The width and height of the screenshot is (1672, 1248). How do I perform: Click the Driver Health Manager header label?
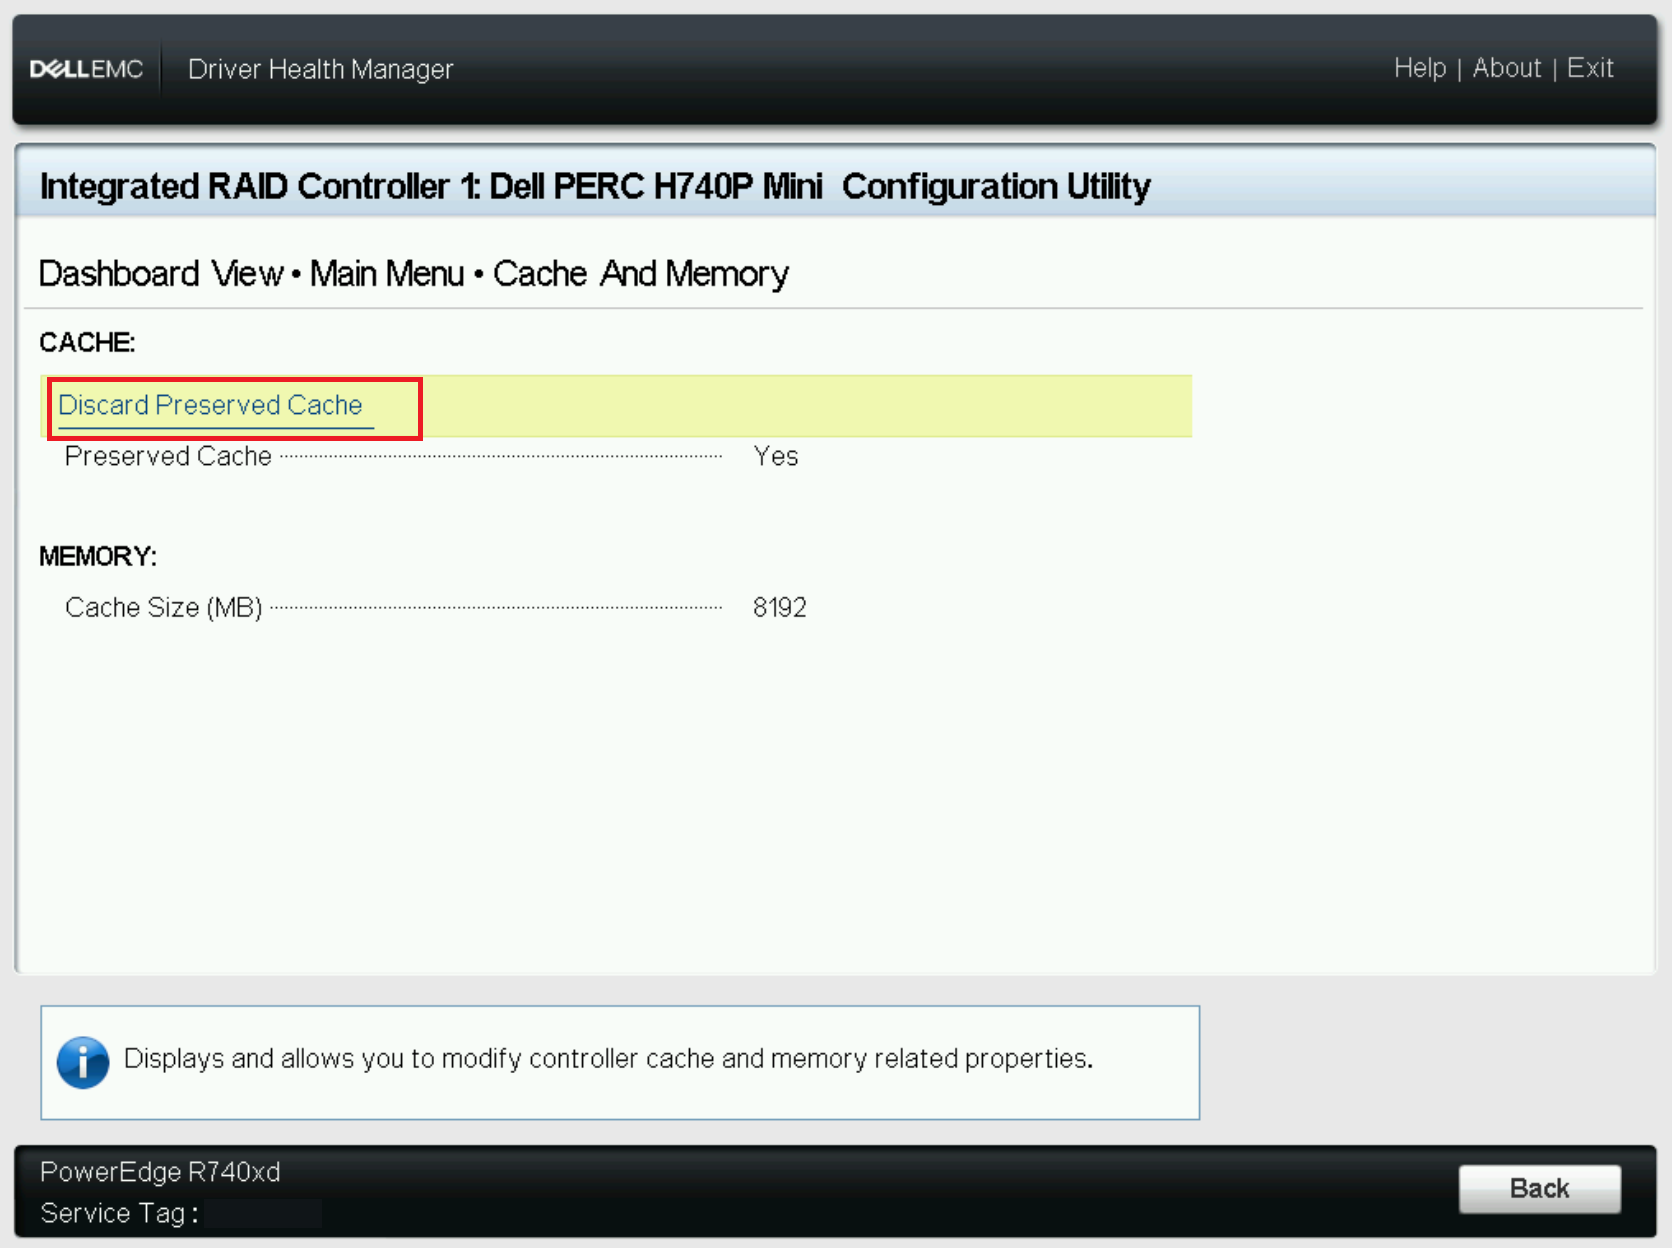(x=321, y=69)
